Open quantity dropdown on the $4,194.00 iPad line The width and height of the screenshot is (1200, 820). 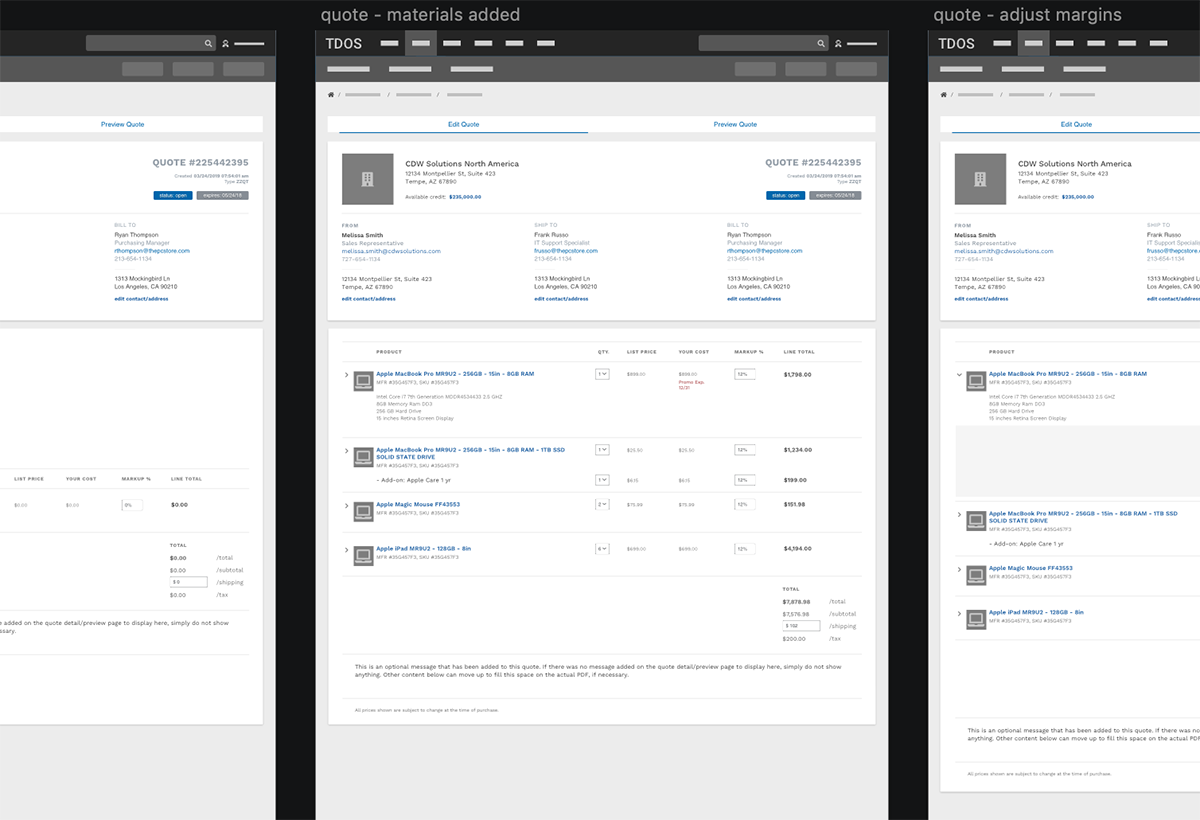tap(602, 548)
